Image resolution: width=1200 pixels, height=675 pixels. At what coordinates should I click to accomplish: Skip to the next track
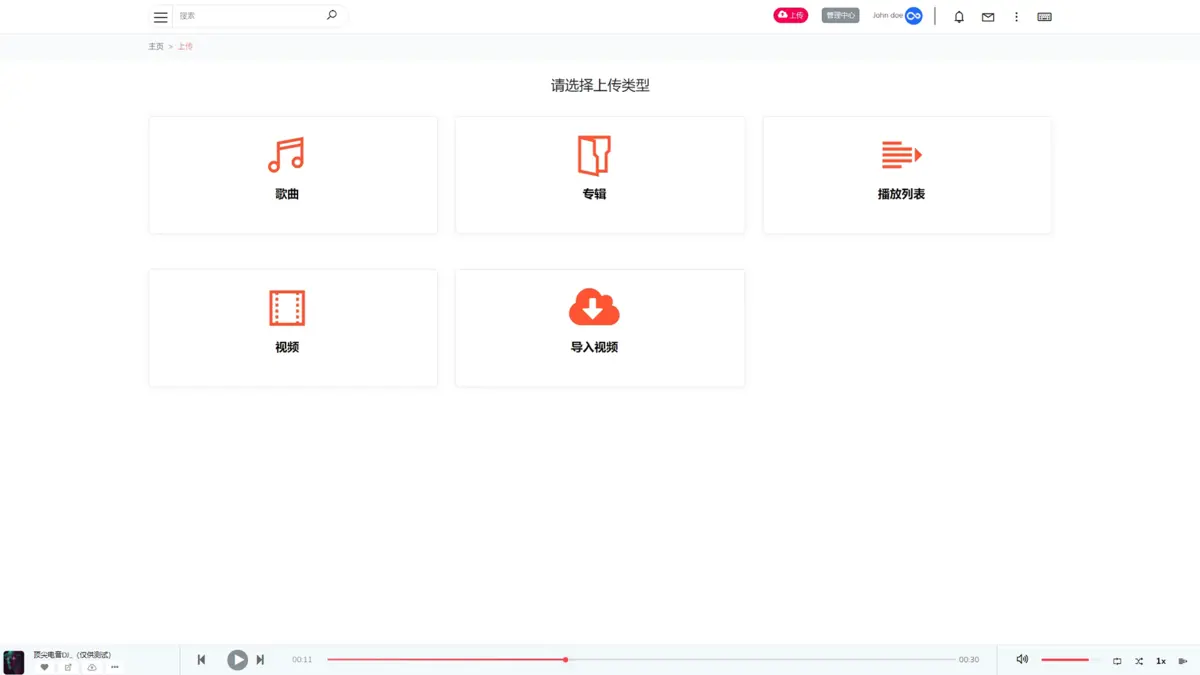click(260, 660)
